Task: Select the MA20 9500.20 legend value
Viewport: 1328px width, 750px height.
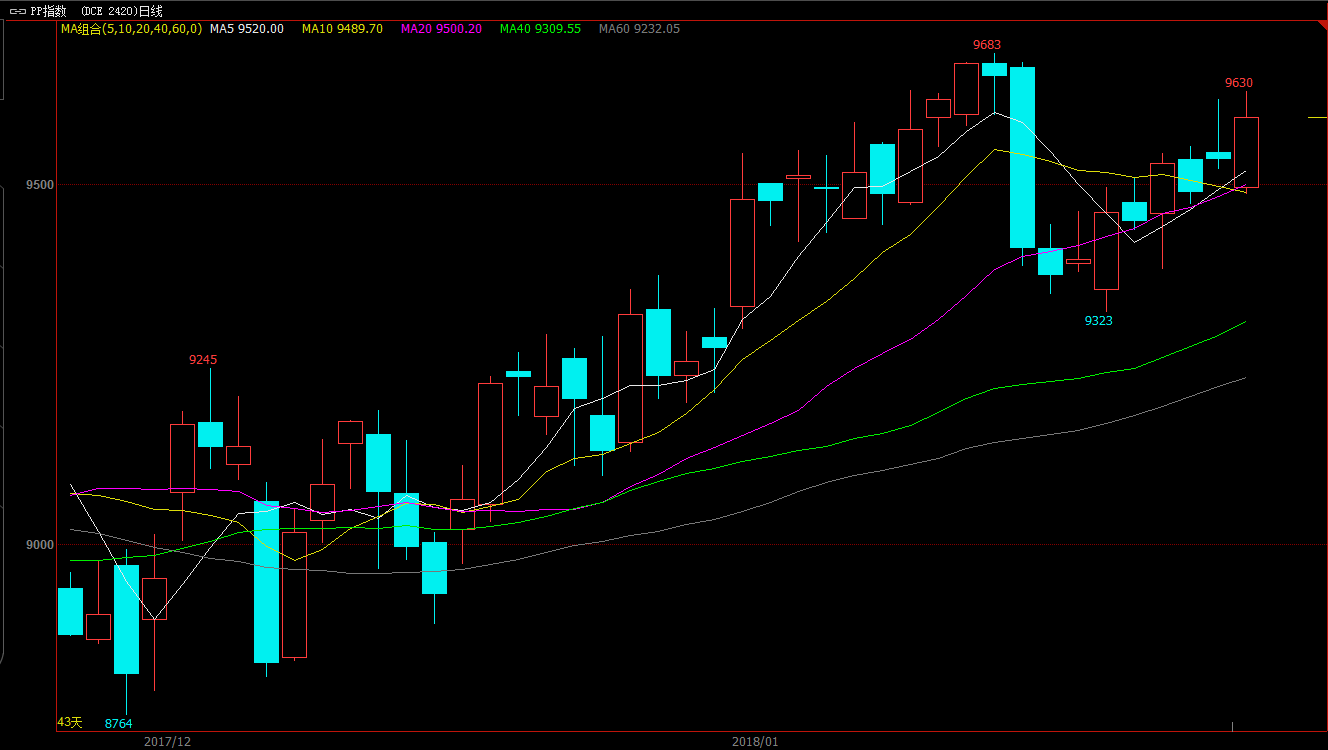Action: 441,29
